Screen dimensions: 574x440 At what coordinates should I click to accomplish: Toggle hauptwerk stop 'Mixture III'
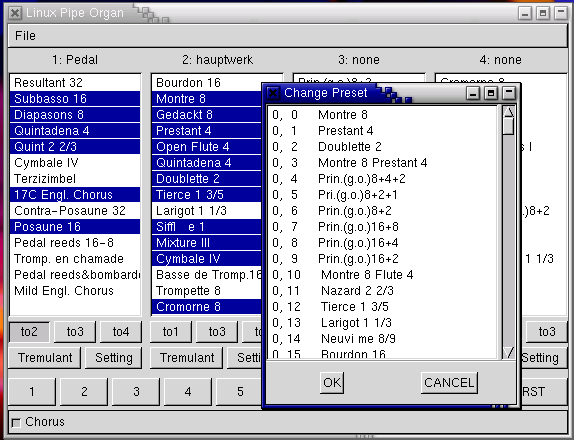(x=206, y=243)
